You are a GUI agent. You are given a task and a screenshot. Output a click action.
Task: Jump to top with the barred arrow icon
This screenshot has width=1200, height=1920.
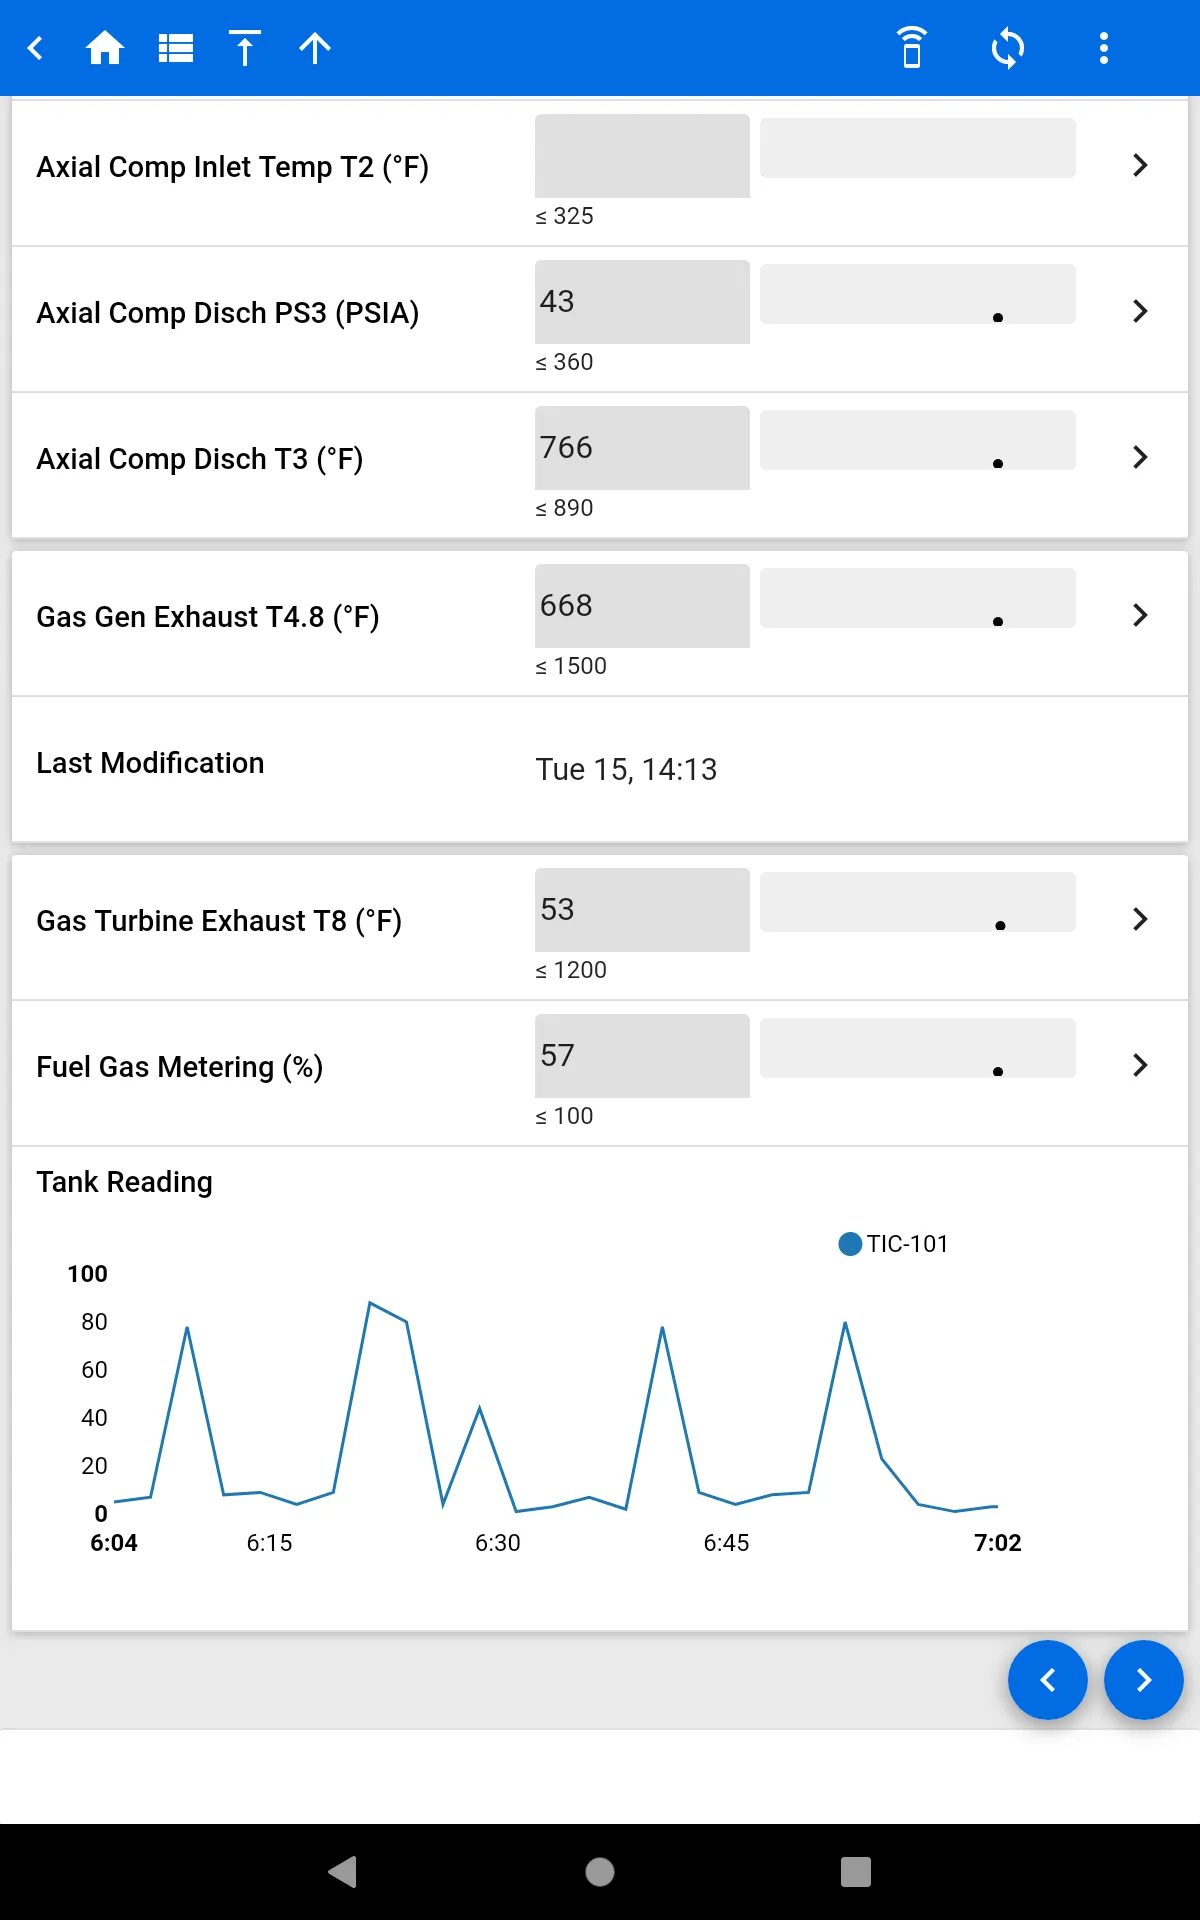tap(244, 48)
